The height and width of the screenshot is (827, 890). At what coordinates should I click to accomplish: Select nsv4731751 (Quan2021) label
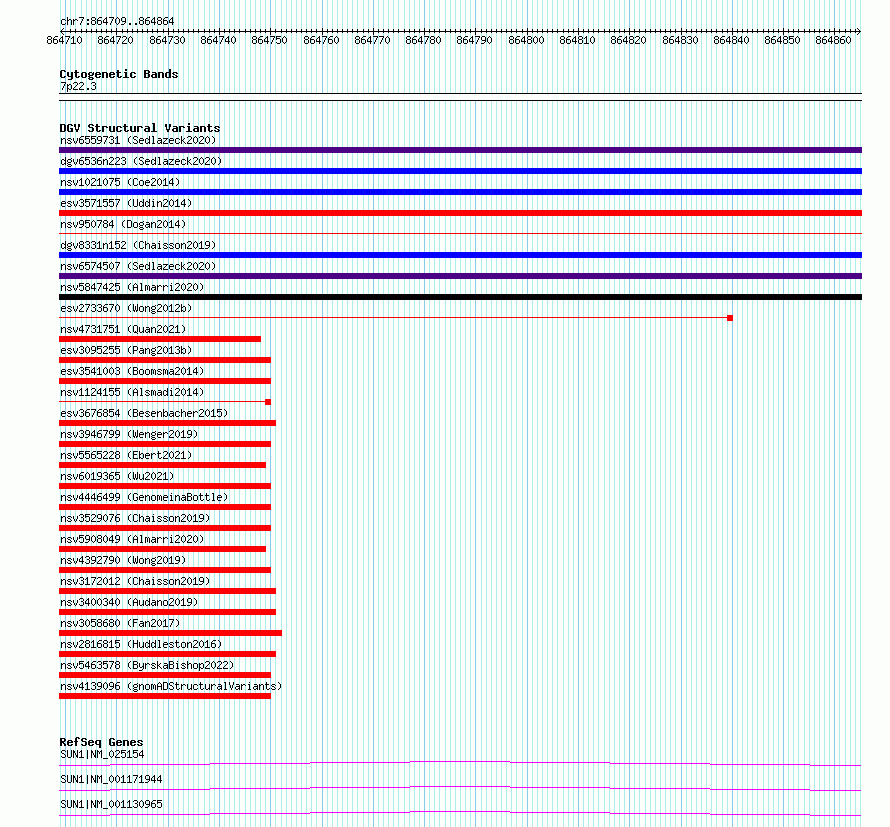[x=123, y=329]
